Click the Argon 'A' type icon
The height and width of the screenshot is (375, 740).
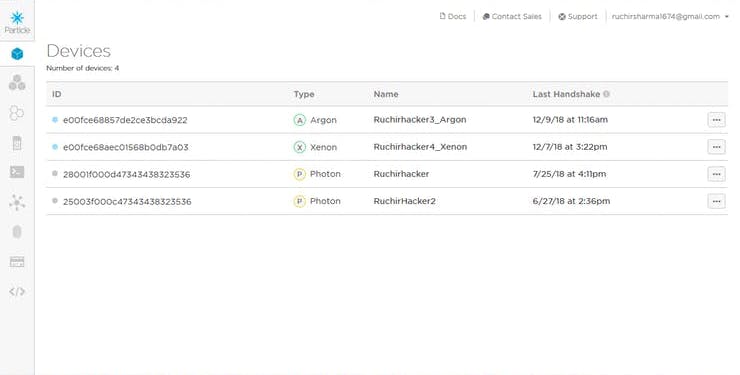(x=300, y=120)
